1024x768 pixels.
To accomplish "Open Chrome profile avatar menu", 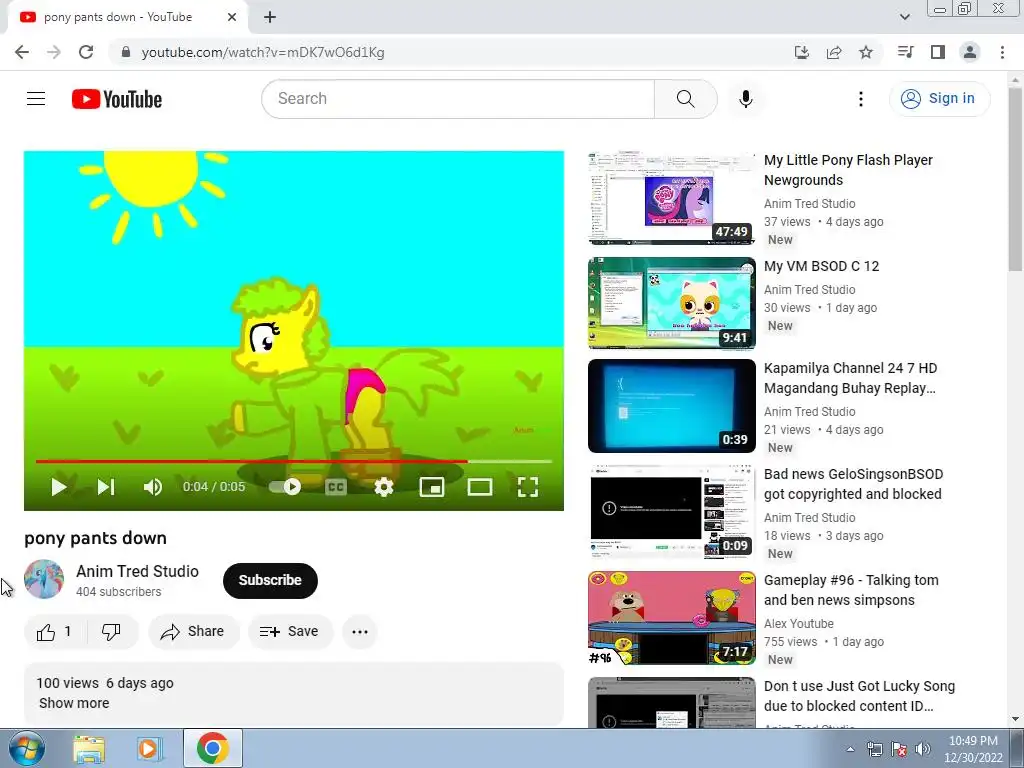I will point(970,52).
